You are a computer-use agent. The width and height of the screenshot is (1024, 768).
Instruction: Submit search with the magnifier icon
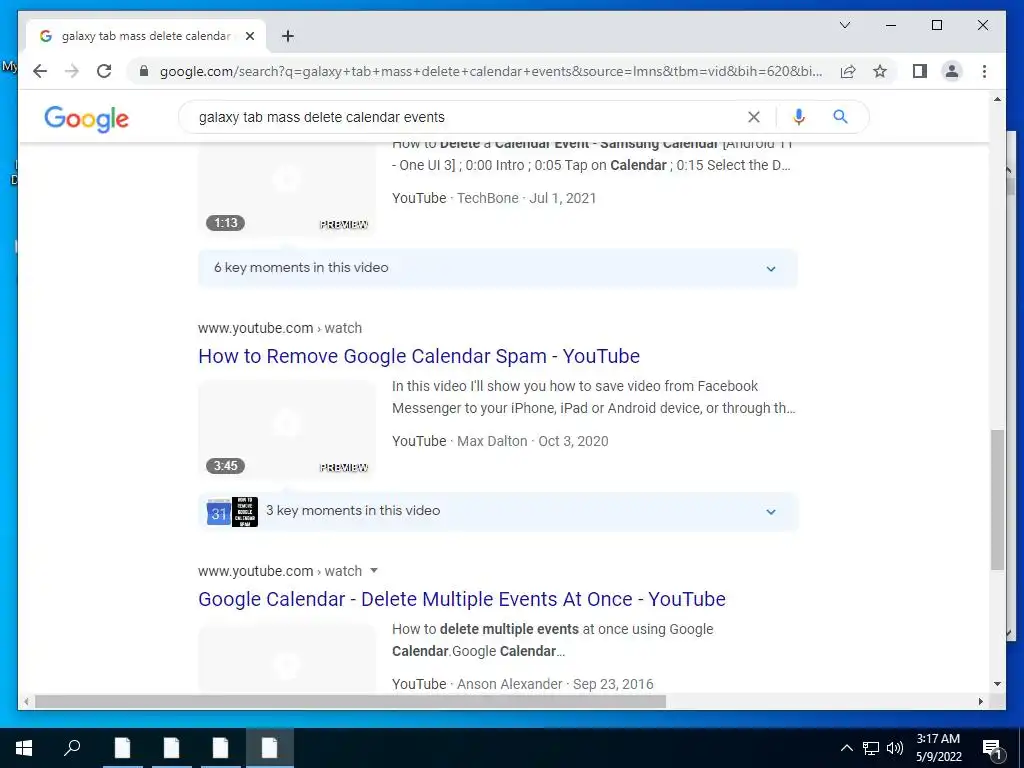tap(840, 117)
